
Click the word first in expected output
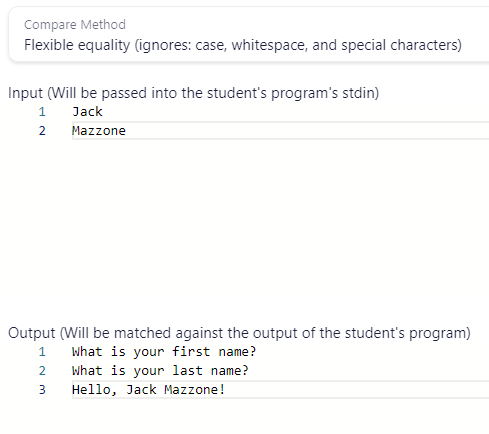[191, 352]
